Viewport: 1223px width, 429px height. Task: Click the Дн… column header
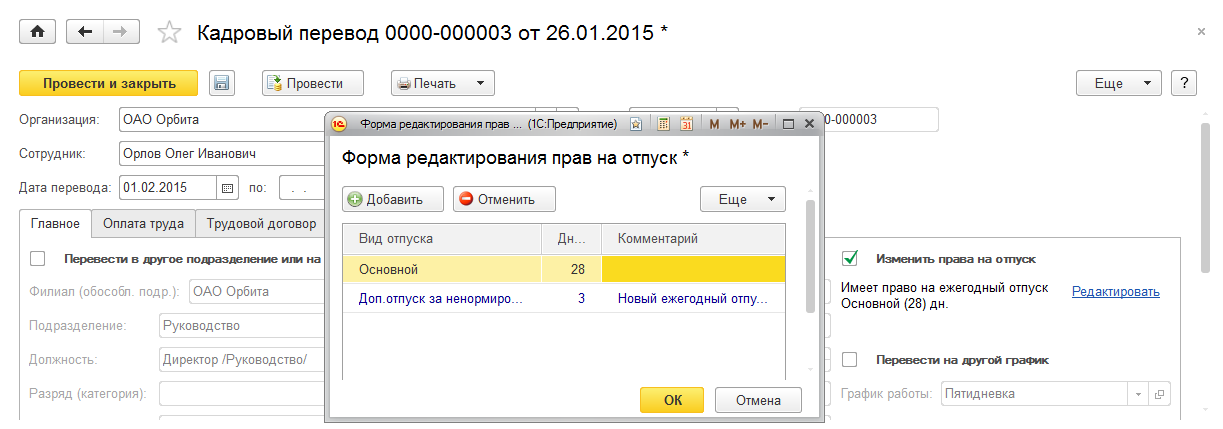click(571, 239)
